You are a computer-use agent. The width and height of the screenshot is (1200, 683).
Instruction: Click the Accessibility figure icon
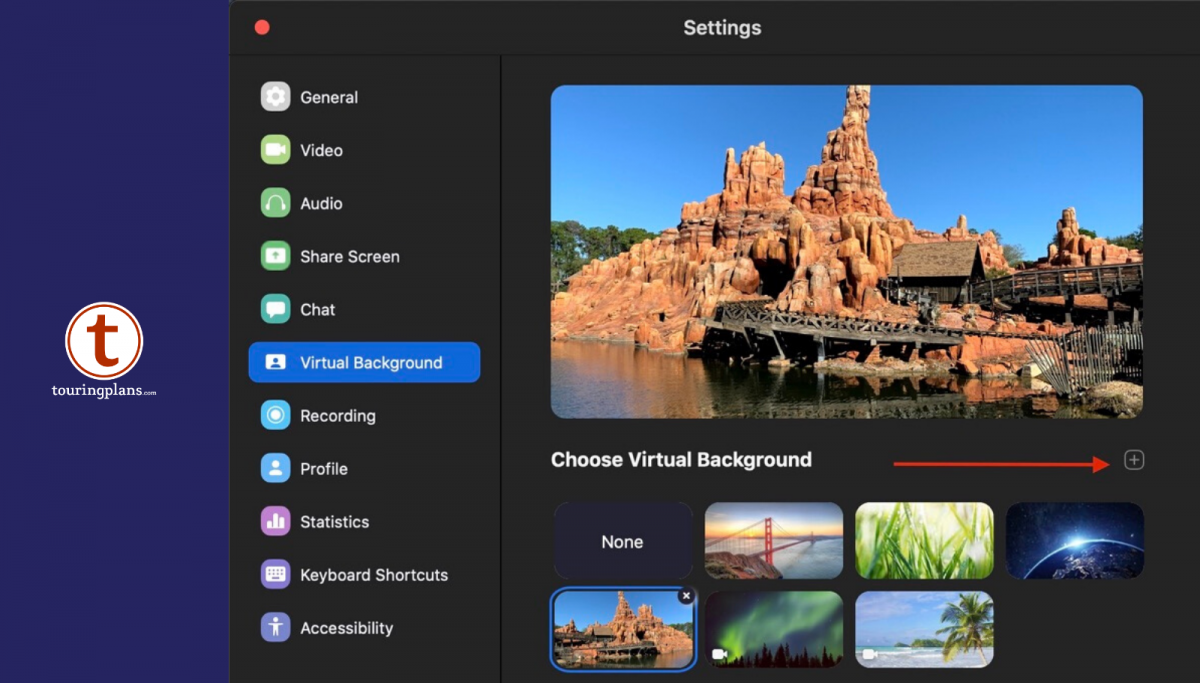click(x=275, y=627)
